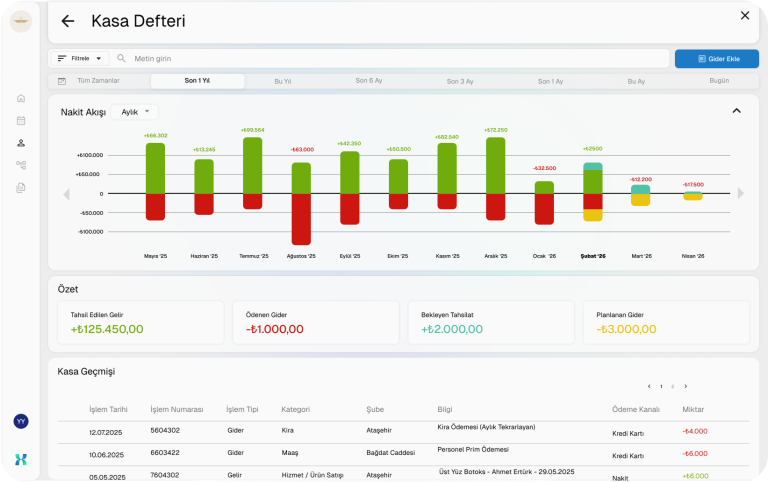Screen dimensions: 768x482
Task: Collapse the Nakit Akışı chart panel
Action: pos(737,111)
